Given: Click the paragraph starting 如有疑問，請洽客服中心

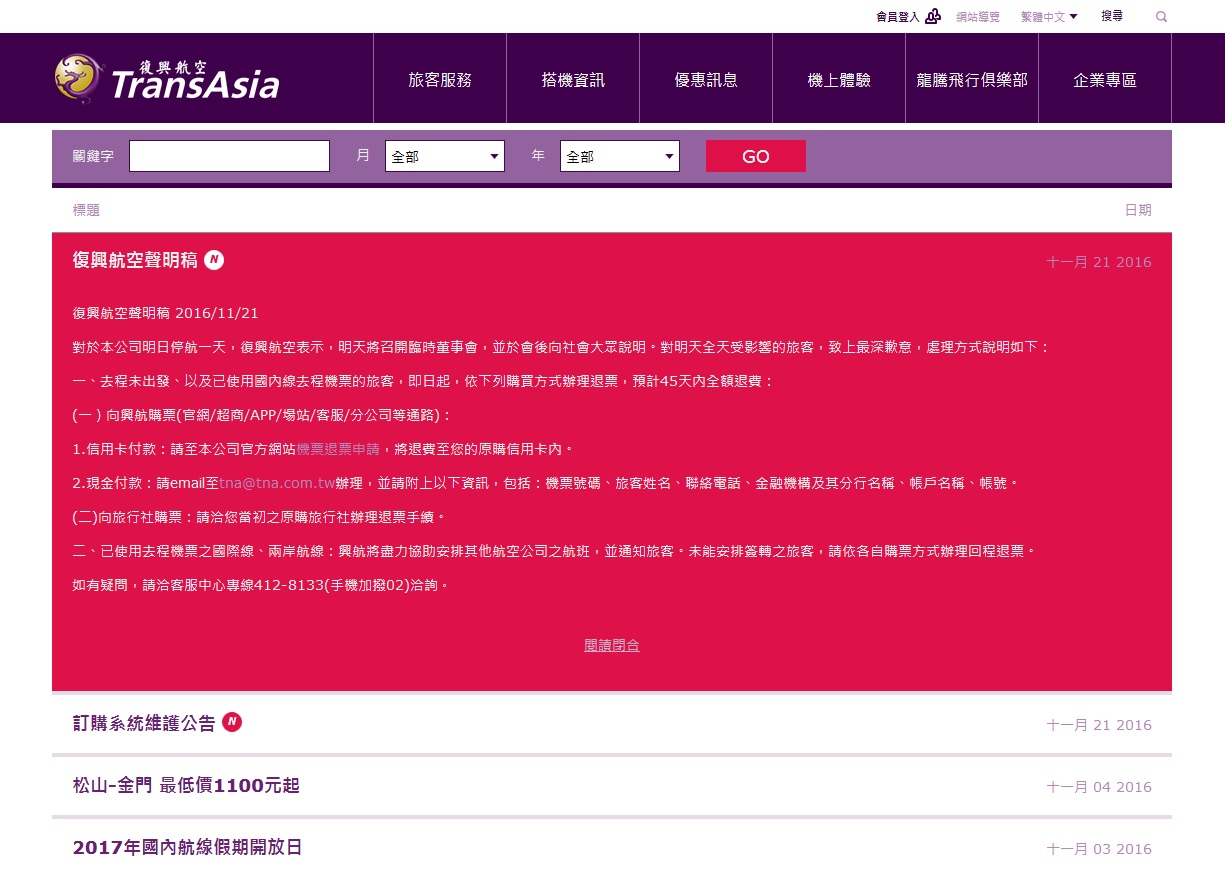Looking at the screenshot, I should point(261,585).
